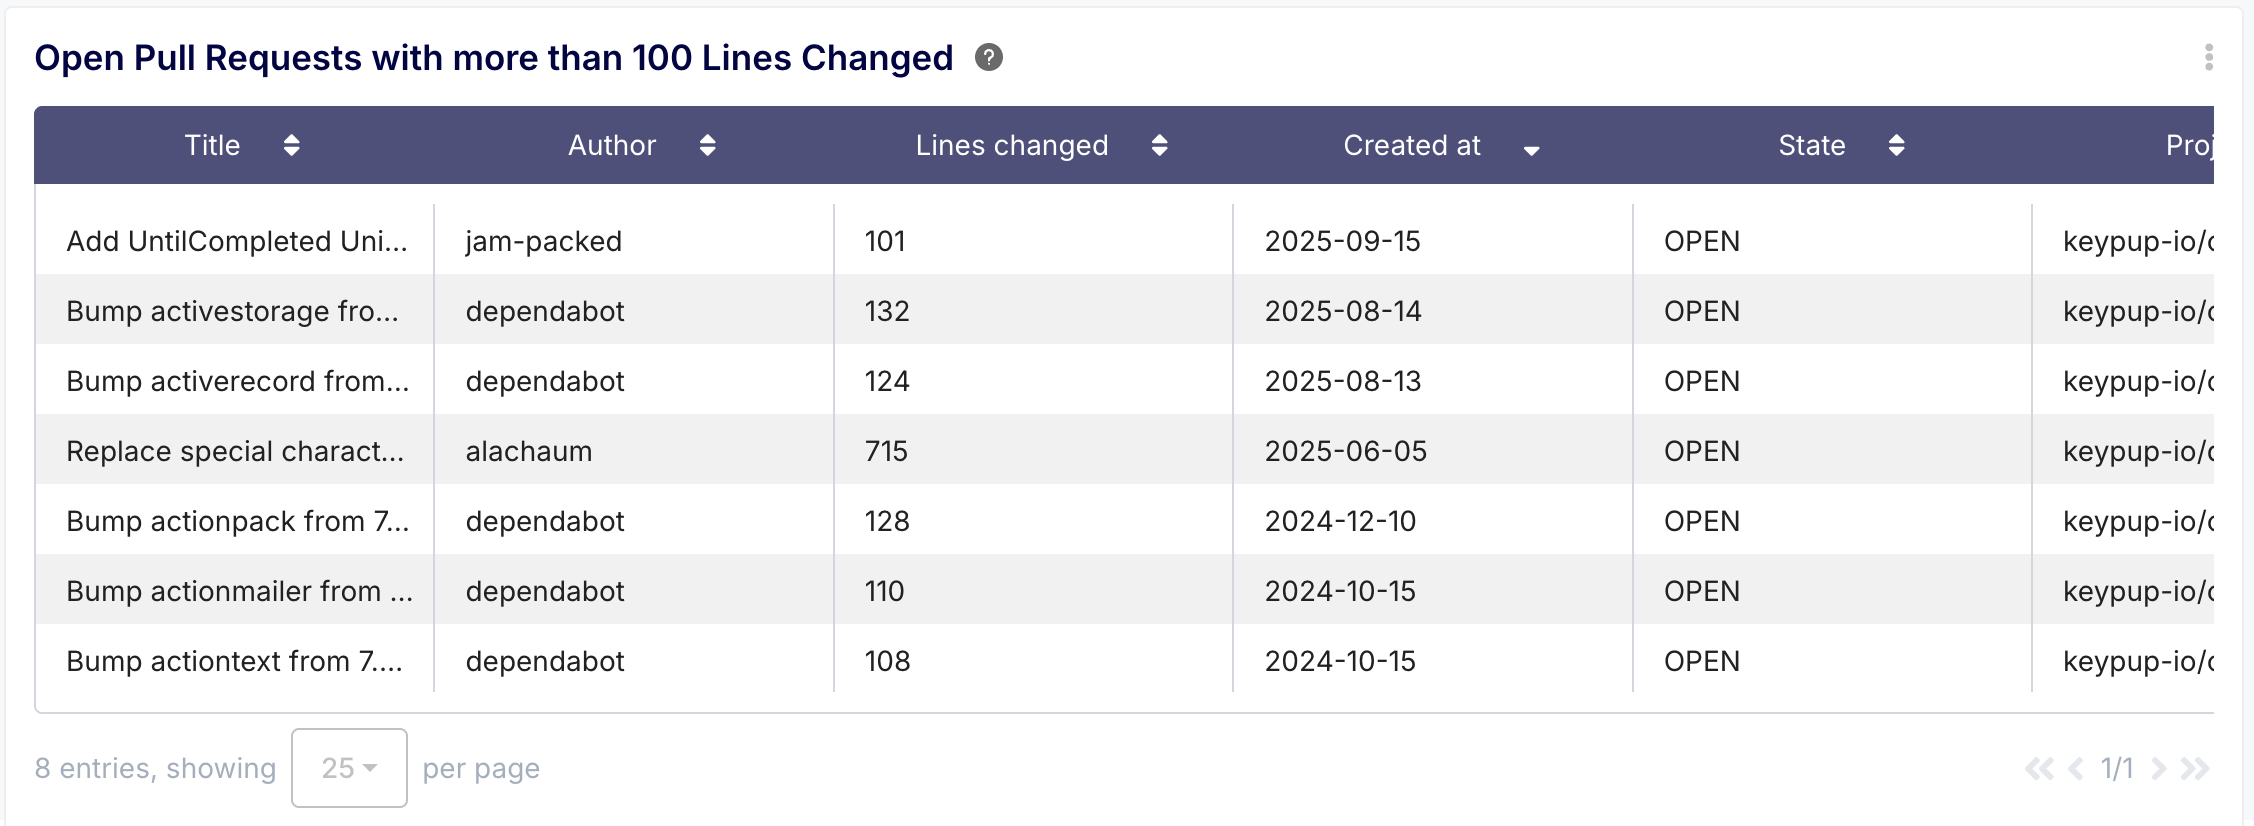Screen dimensions: 2254x826
Task: Click the jam-packed author cell
Action: coord(544,241)
